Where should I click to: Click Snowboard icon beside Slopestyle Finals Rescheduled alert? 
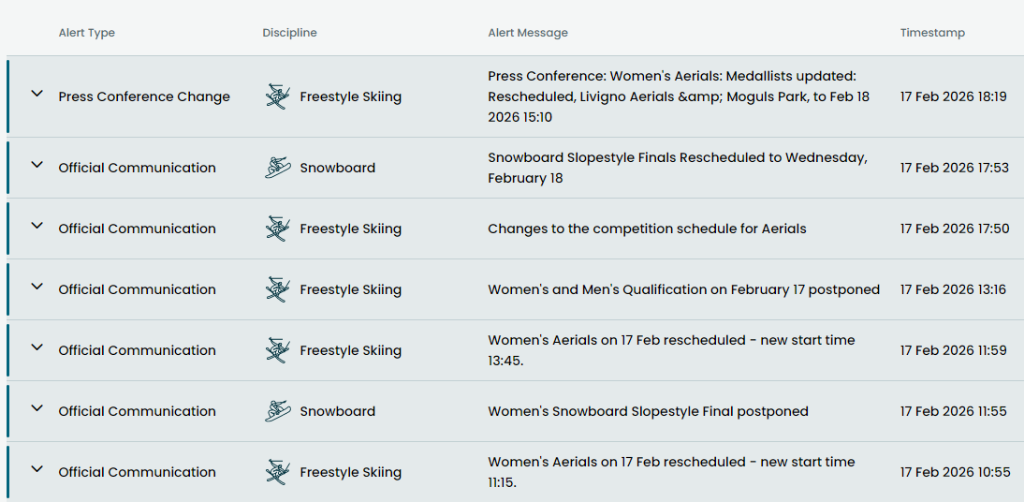[x=277, y=167]
